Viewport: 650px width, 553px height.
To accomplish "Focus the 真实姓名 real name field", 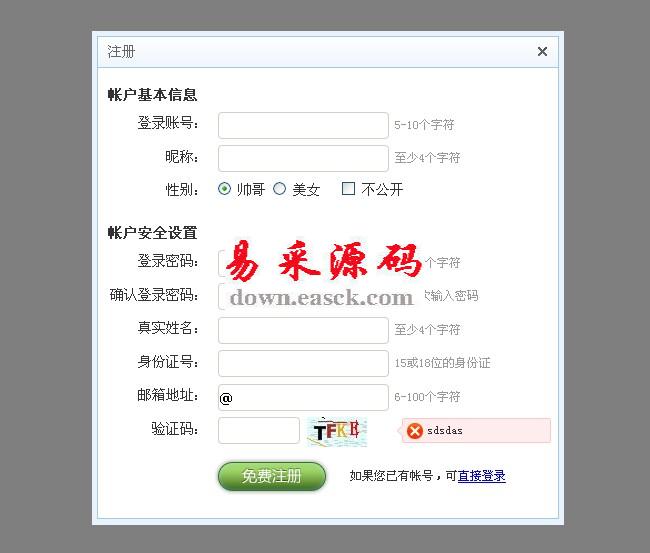I will (x=303, y=330).
